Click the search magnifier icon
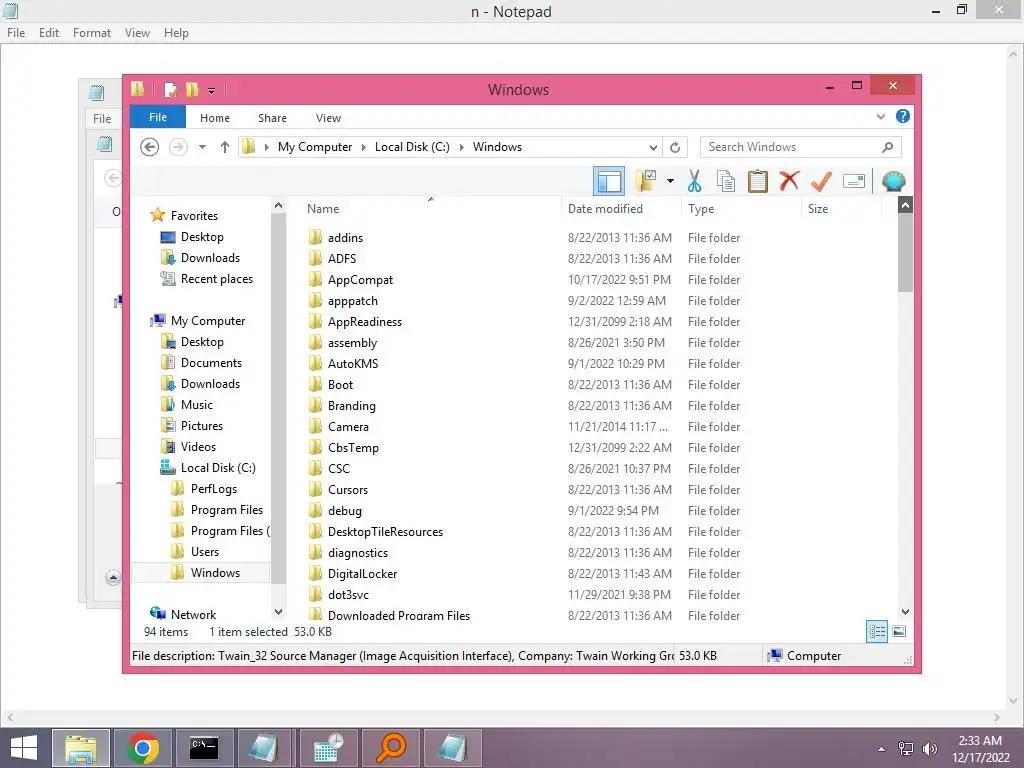Image resolution: width=1024 pixels, height=768 pixels. tap(887, 148)
